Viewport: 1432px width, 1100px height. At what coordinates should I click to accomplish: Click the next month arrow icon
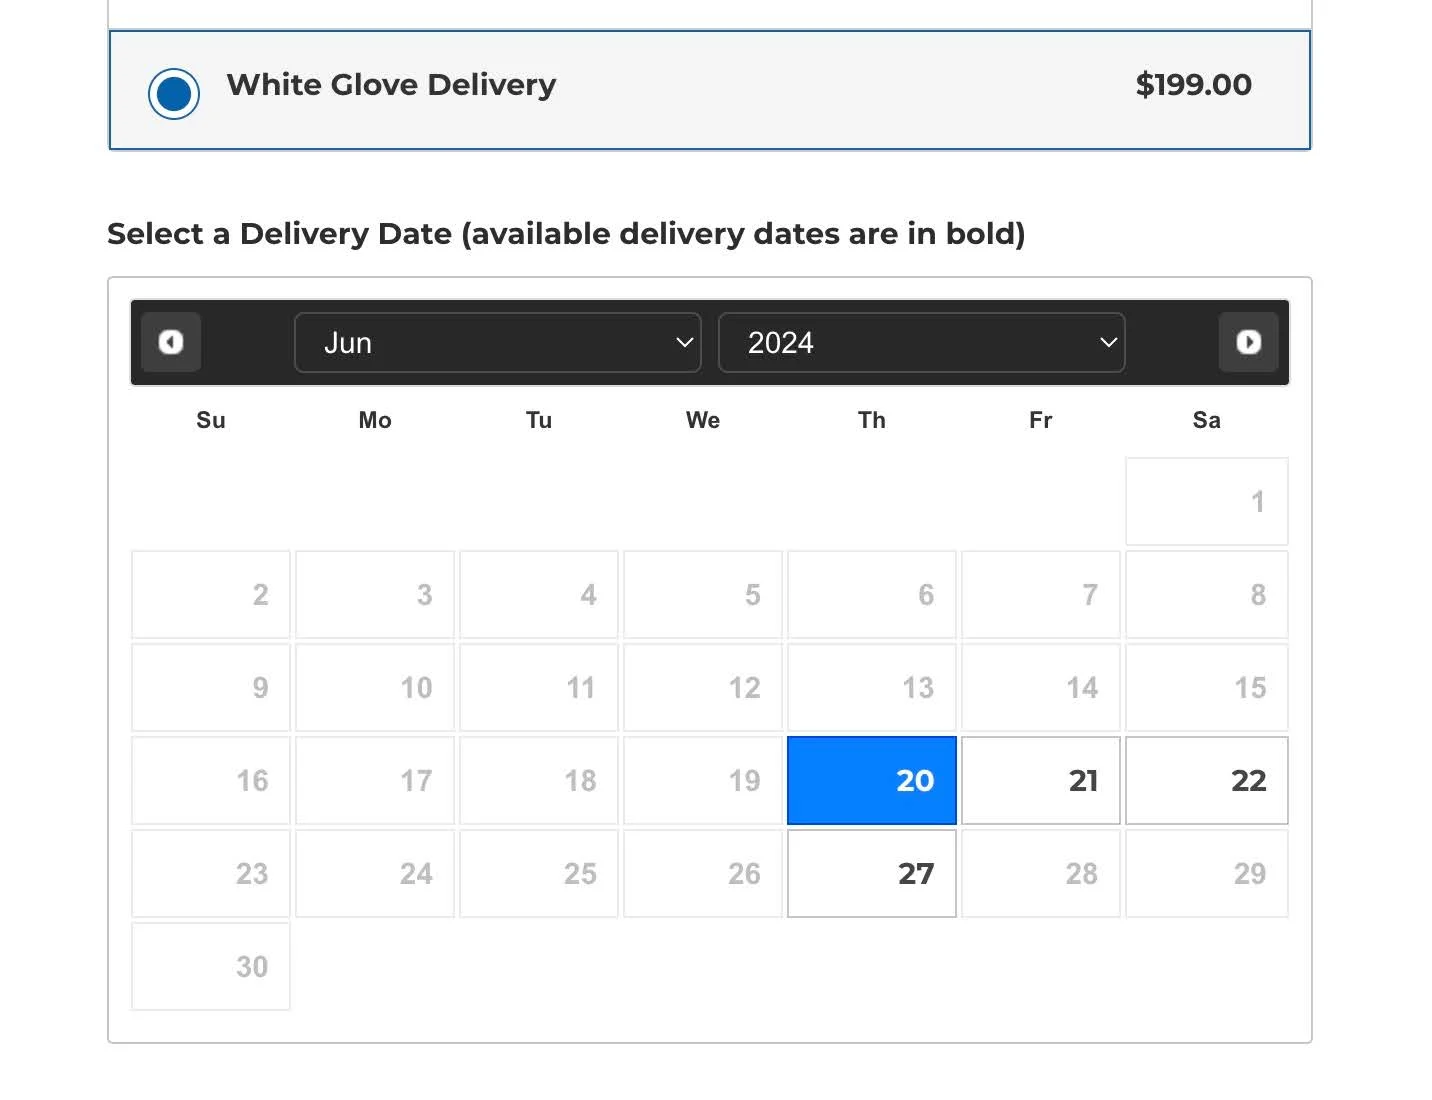pos(1248,342)
